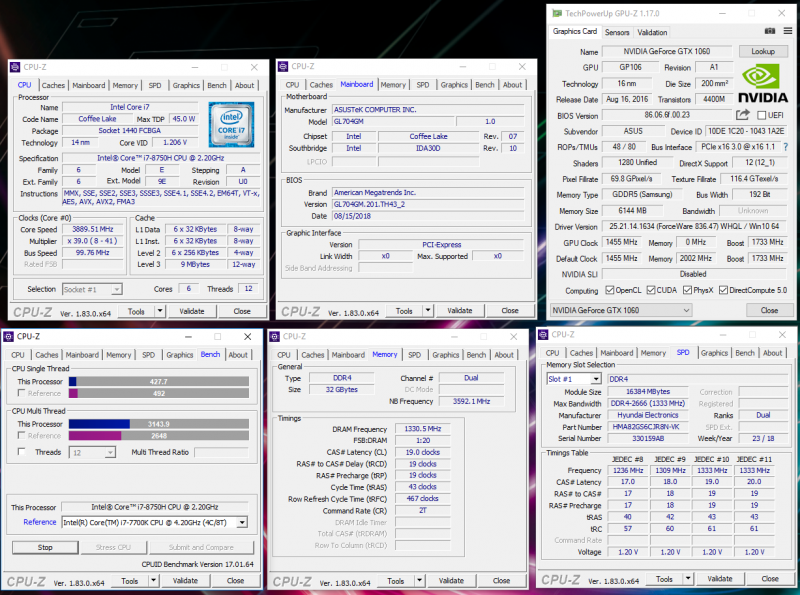The width and height of the screenshot is (800, 595).
Task: Click the Module Size value 16384 MBytes
Action: (x=648, y=391)
